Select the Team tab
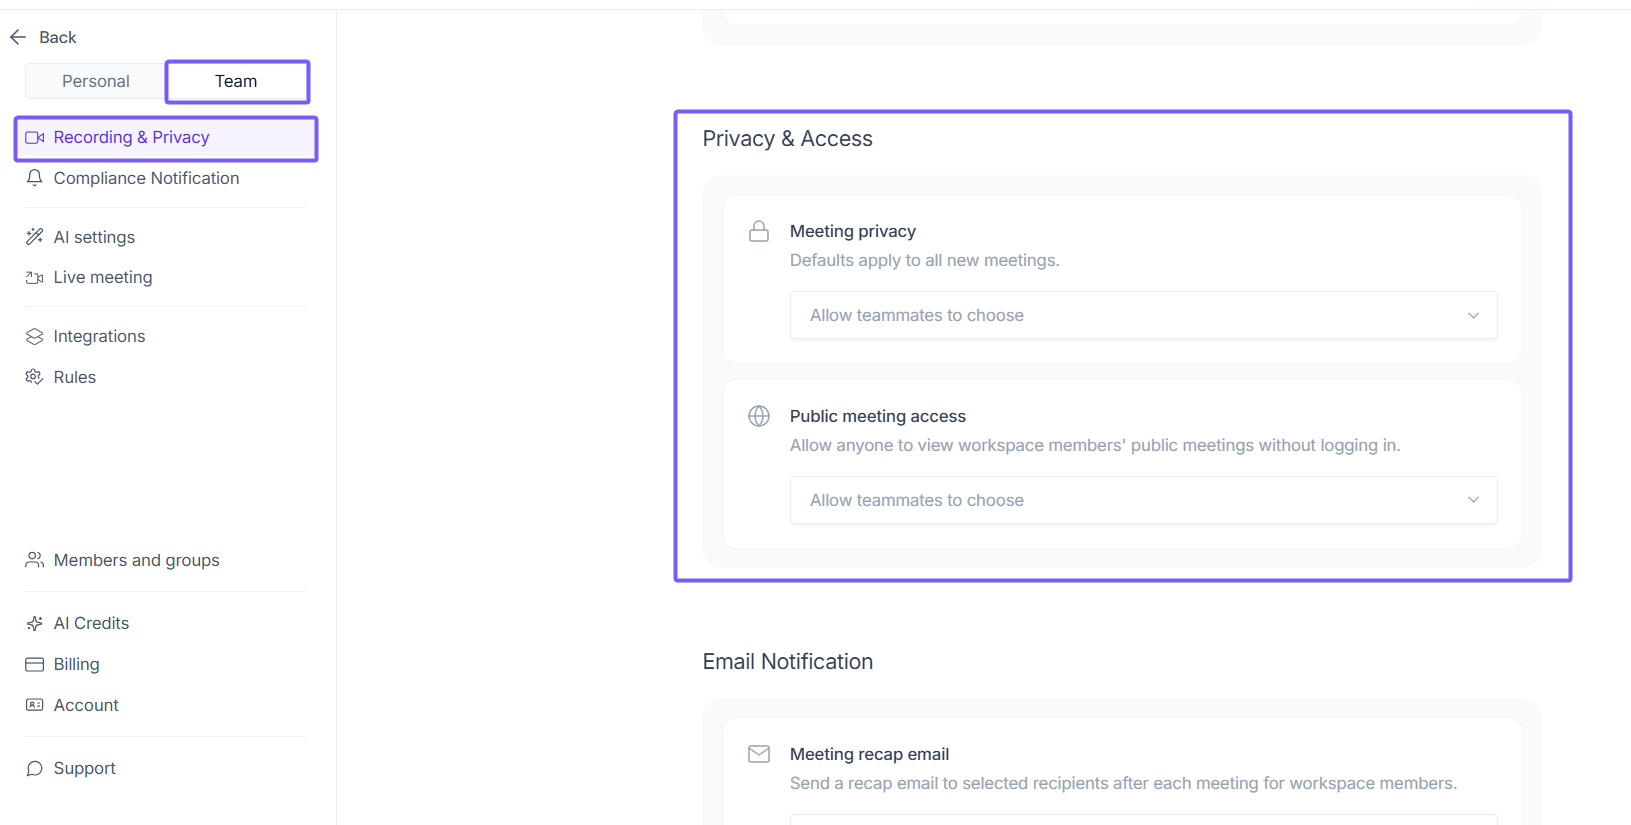Image resolution: width=1631 pixels, height=825 pixels. click(x=237, y=81)
